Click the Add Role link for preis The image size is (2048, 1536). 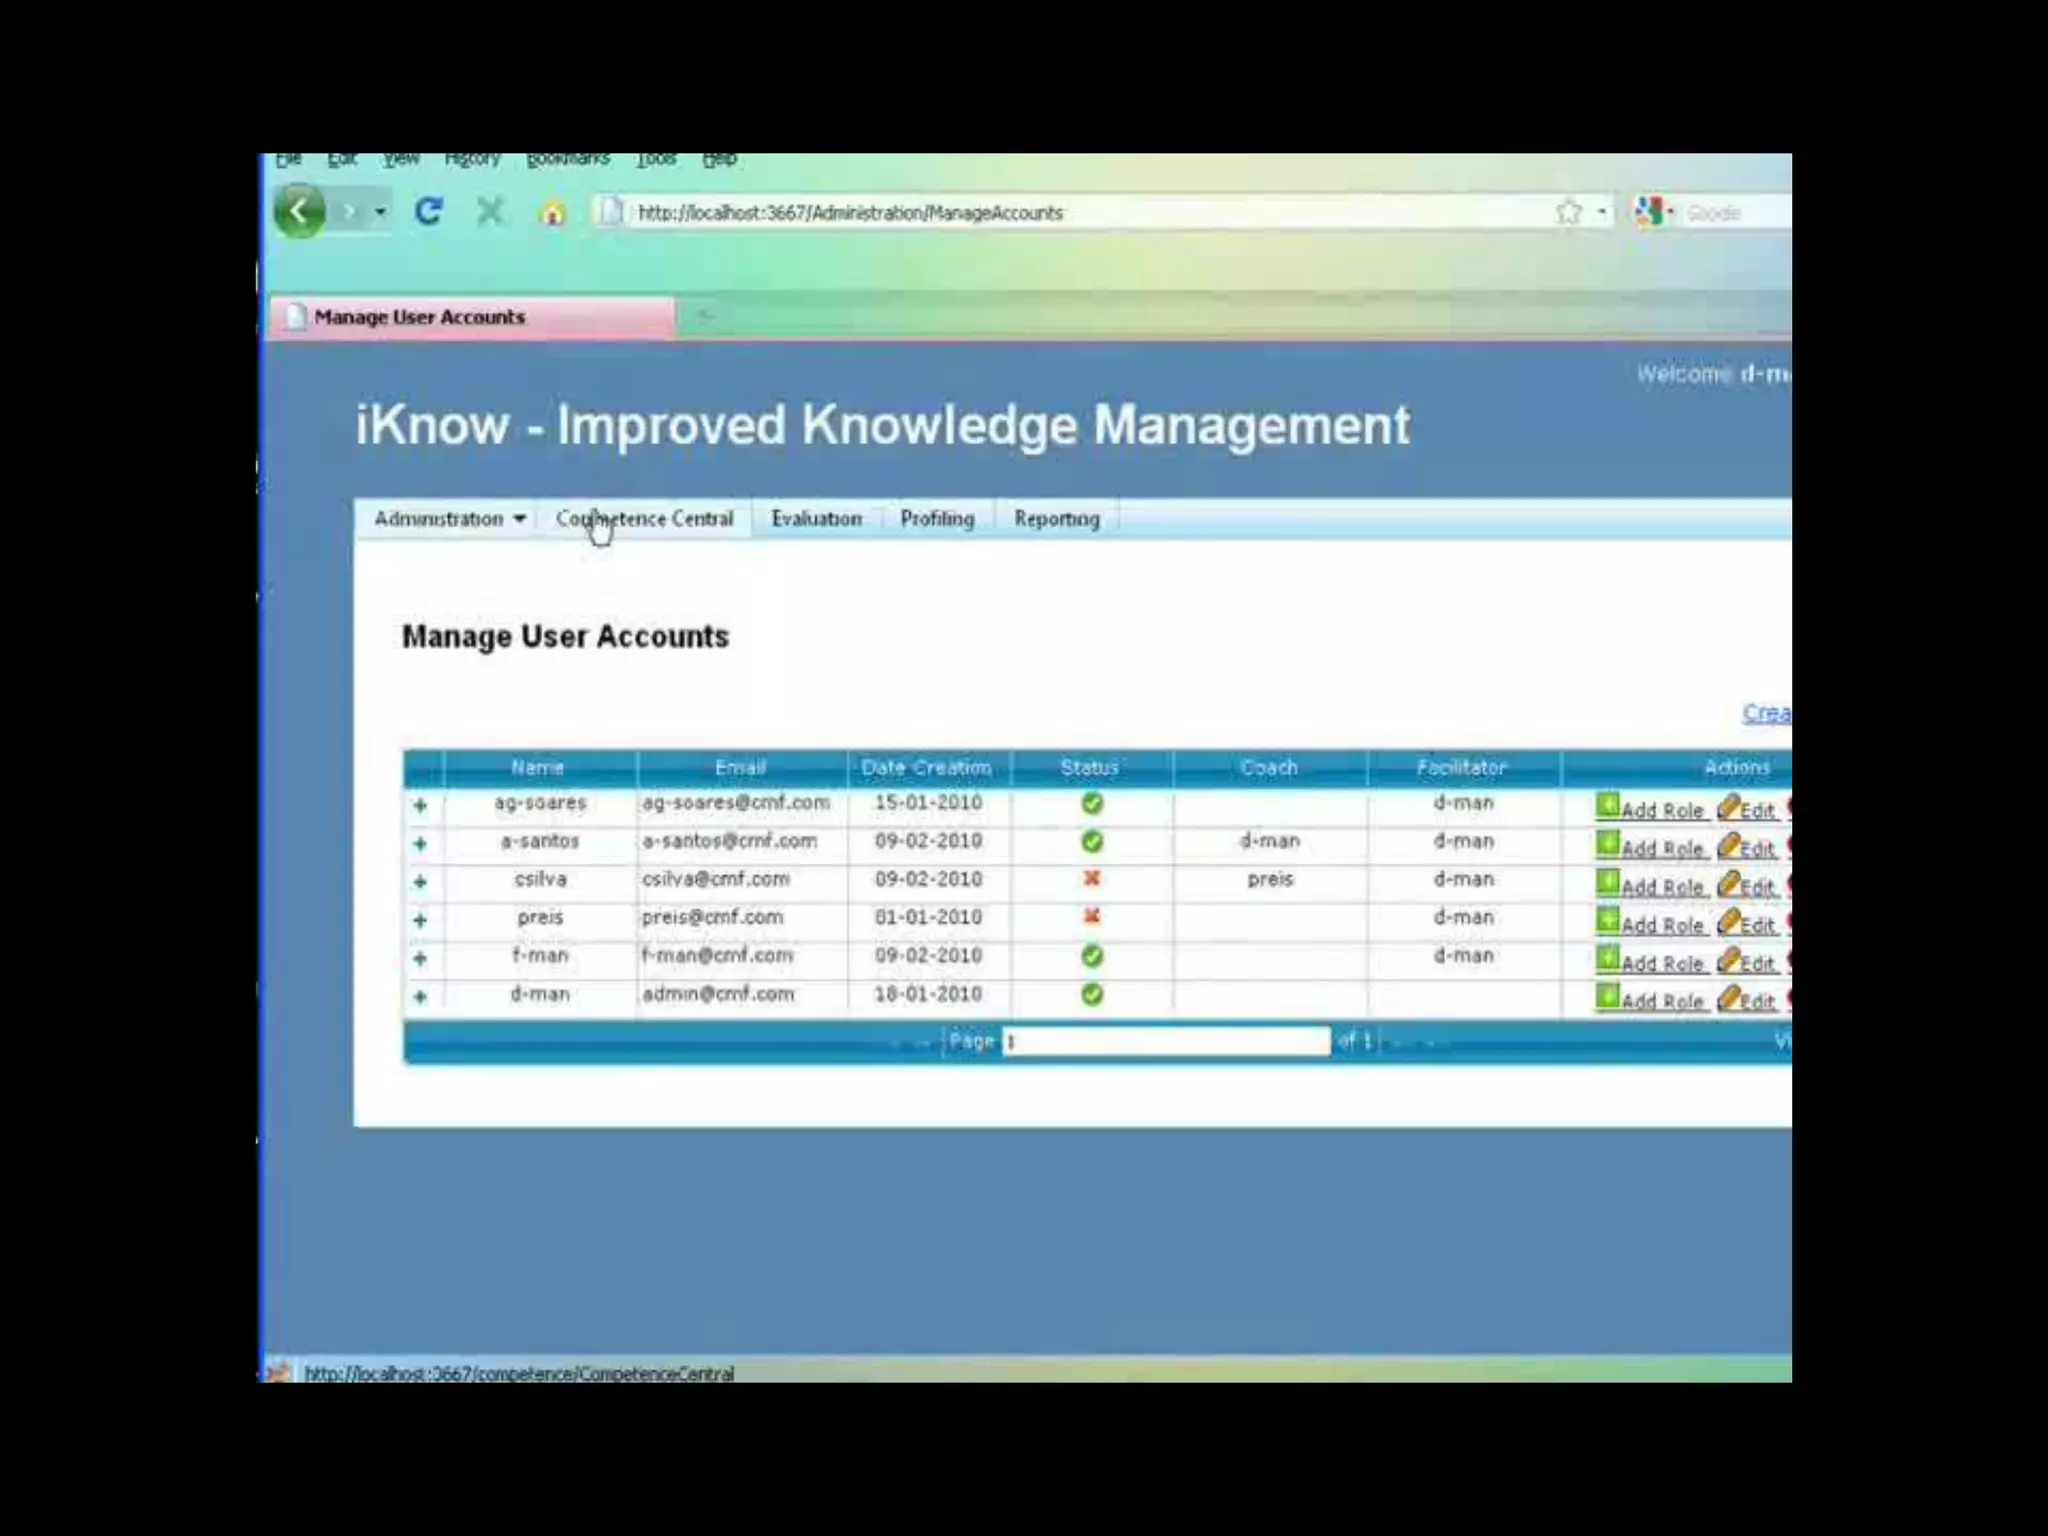pyautogui.click(x=1660, y=926)
